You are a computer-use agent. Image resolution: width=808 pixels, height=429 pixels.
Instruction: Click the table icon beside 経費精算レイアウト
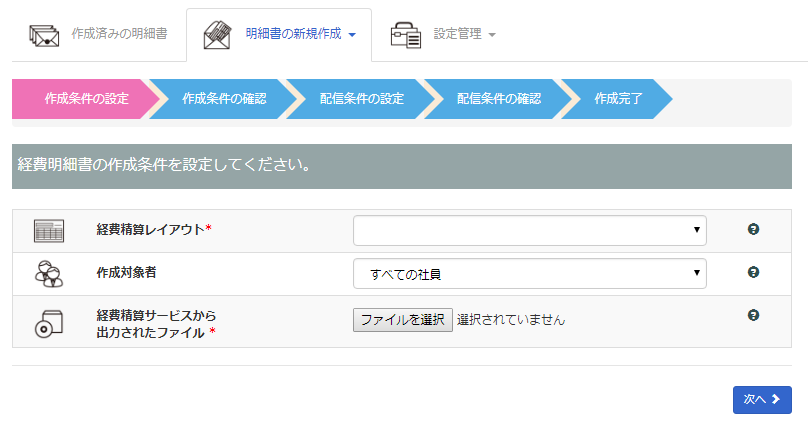(x=49, y=230)
